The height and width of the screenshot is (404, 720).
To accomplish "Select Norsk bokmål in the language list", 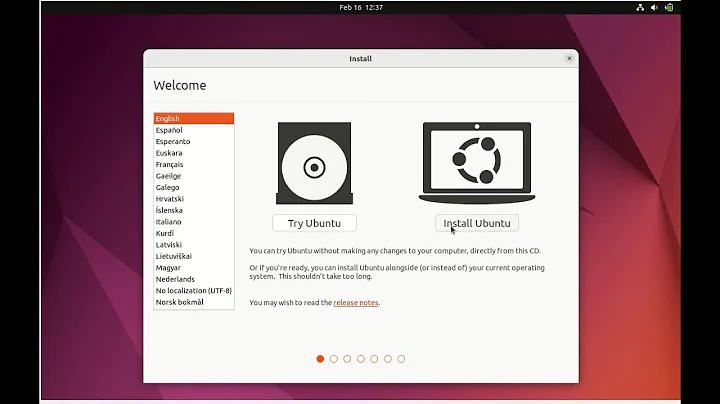I will pos(194,302).
